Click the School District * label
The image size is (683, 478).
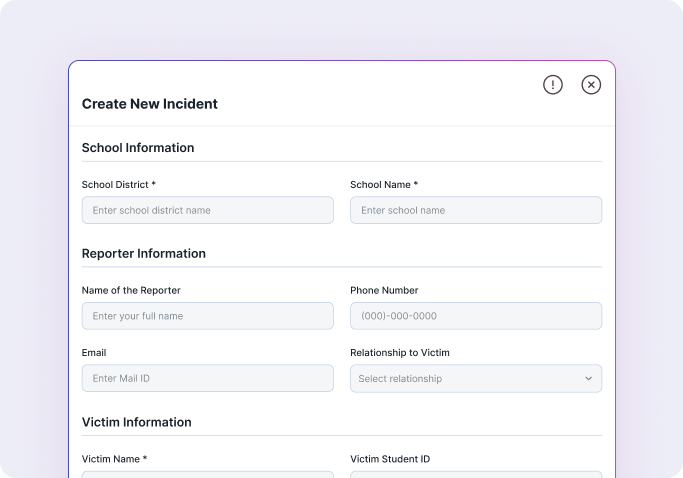pyautogui.click(x=119, y=185)
